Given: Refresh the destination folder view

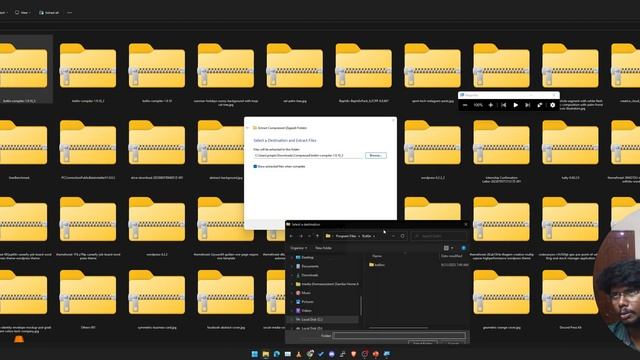Looking at the screenshot, I should point(402,236).
